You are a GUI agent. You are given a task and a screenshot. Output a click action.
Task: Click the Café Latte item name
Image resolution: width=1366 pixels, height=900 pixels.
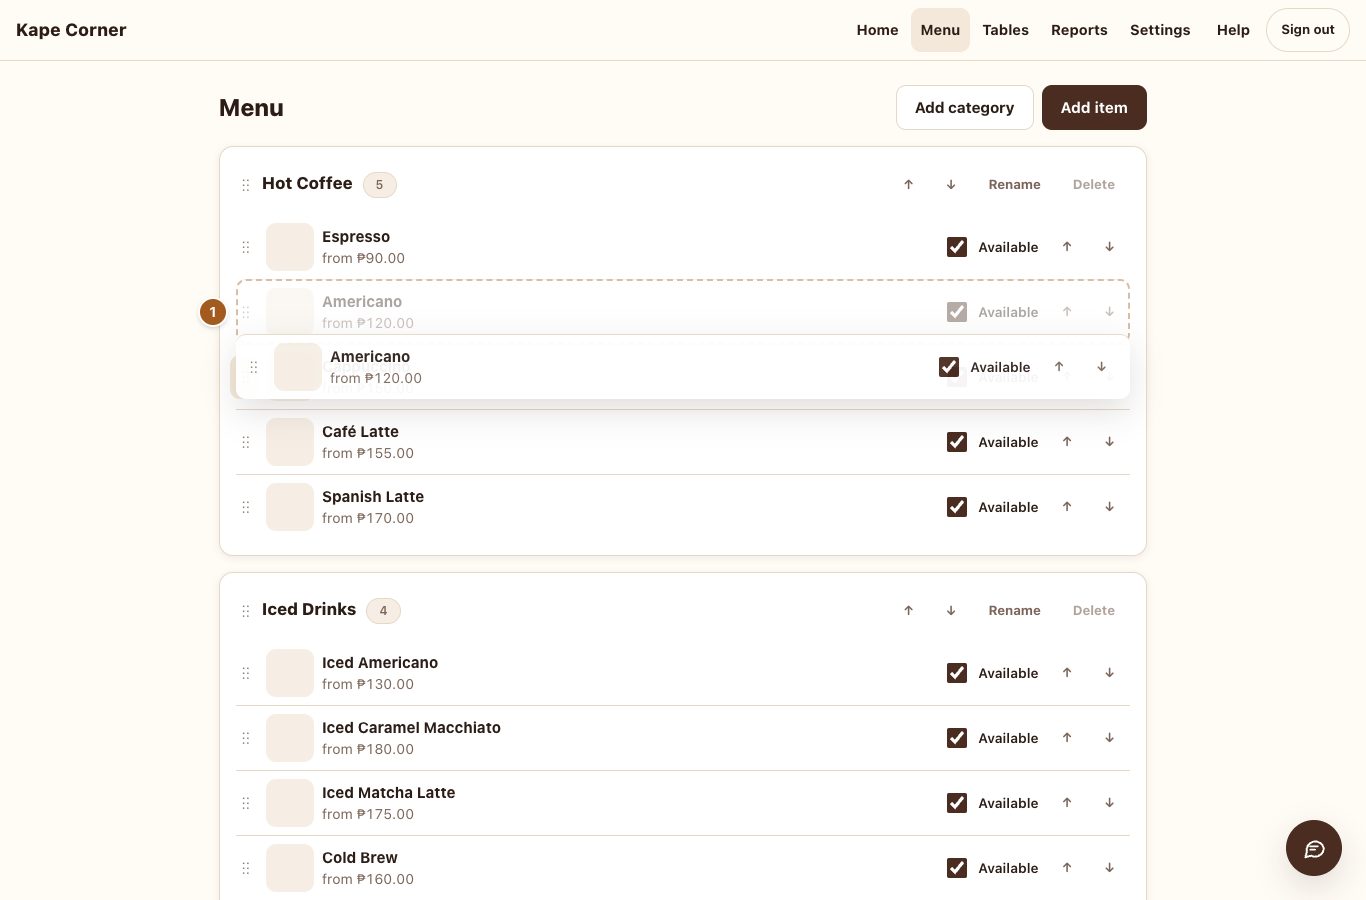360,432
